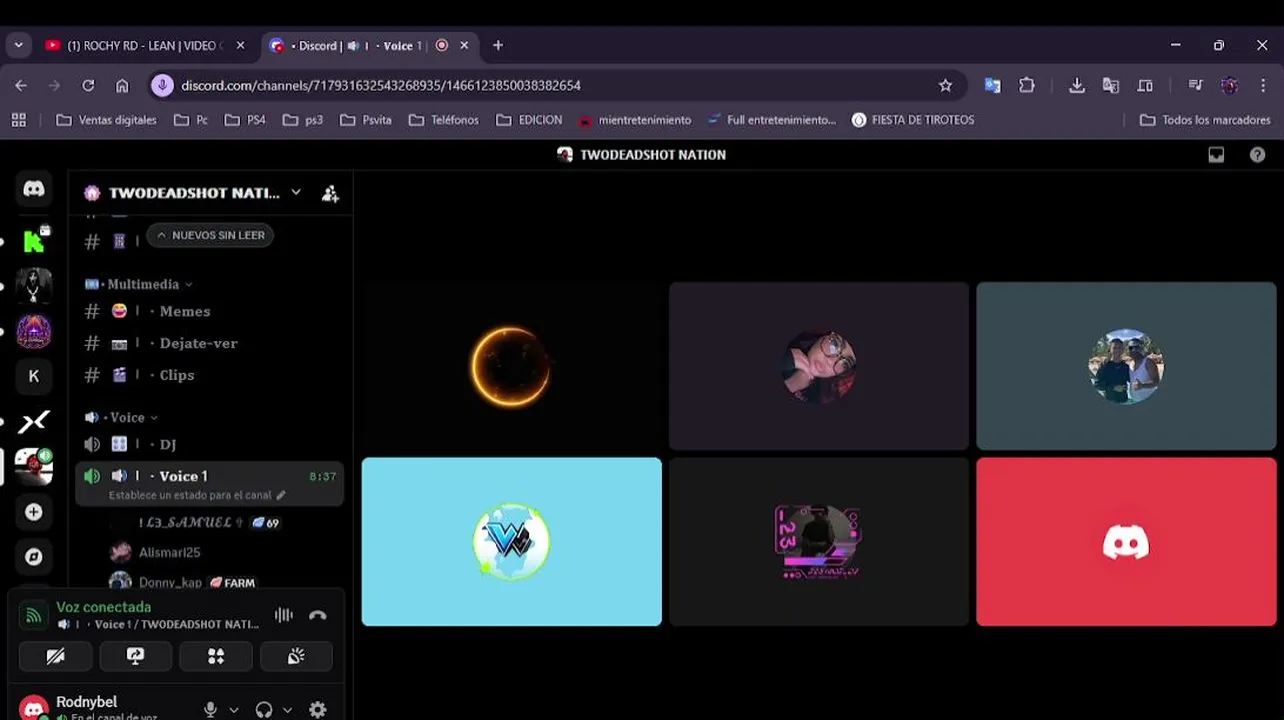Click the invite people icon beside server name

[330, 193]
